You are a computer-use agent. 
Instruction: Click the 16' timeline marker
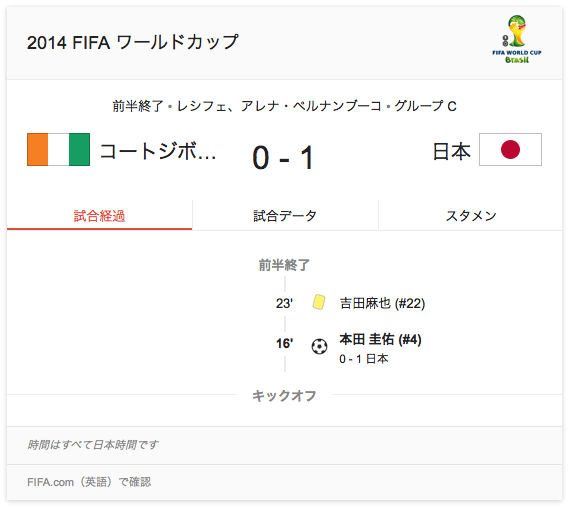(284, 343)
